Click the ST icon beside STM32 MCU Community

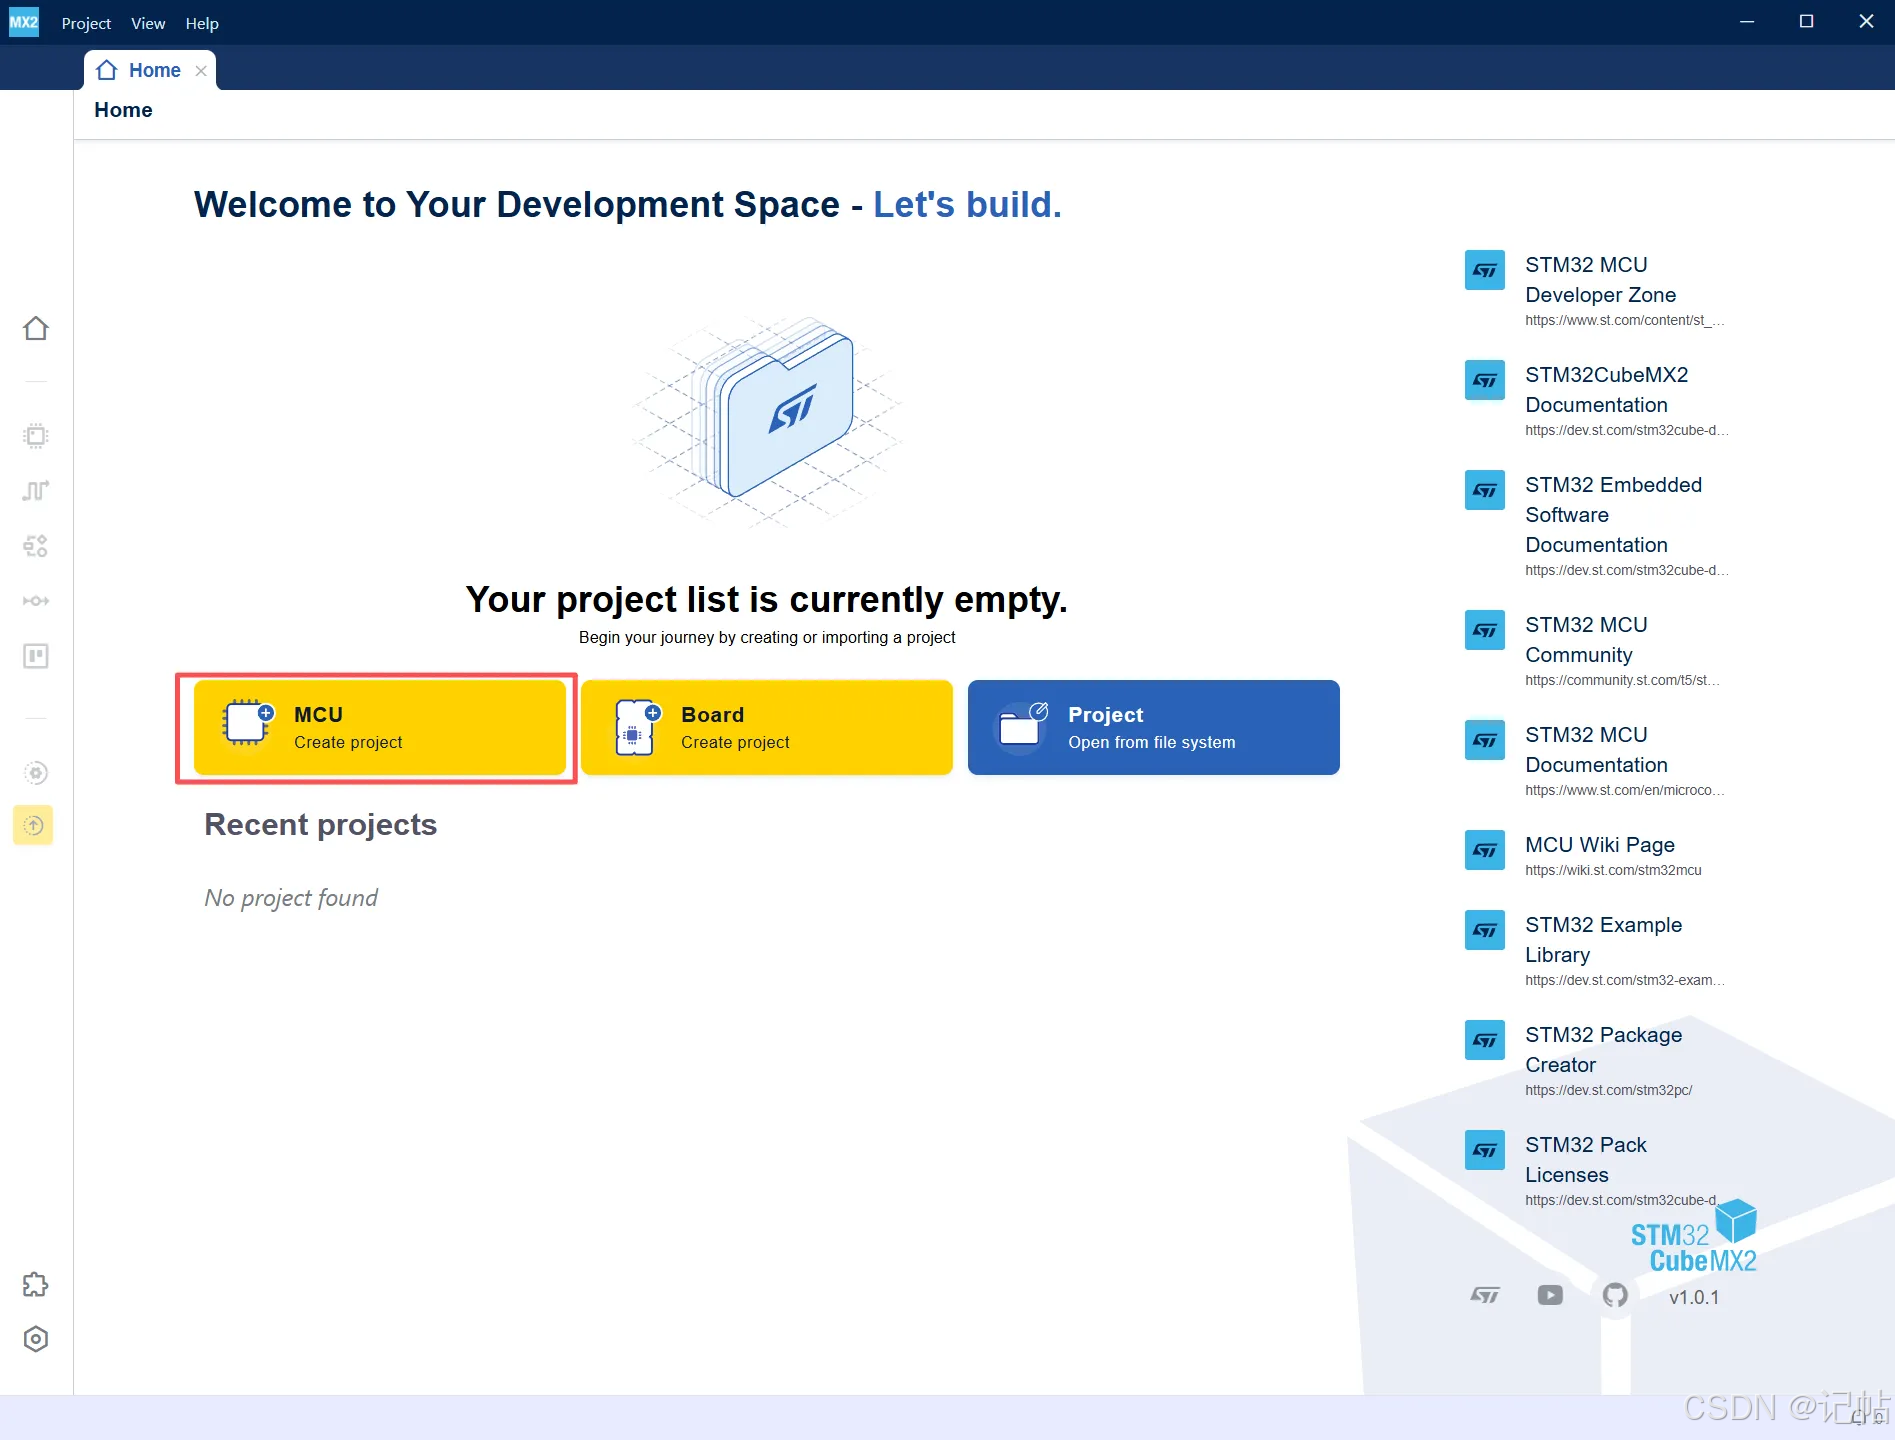point(1485,630)
